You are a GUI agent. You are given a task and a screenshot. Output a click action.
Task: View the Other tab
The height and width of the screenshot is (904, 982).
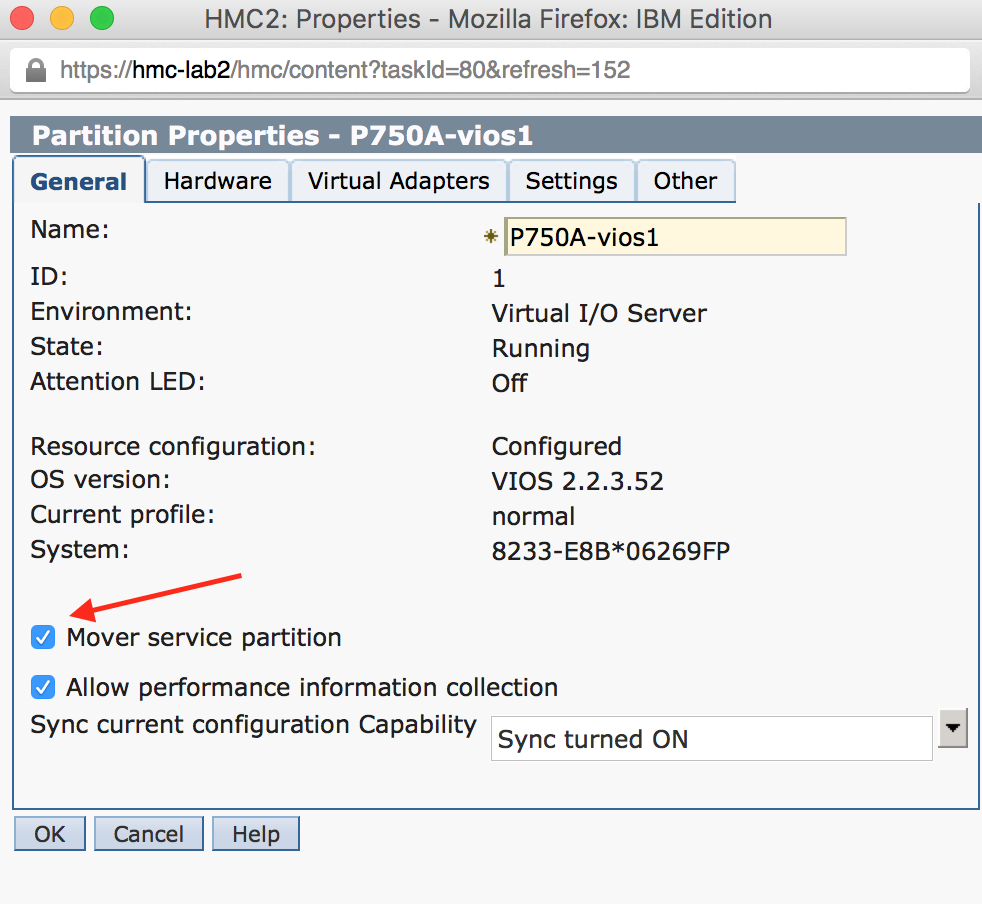[x=686, y=181]
